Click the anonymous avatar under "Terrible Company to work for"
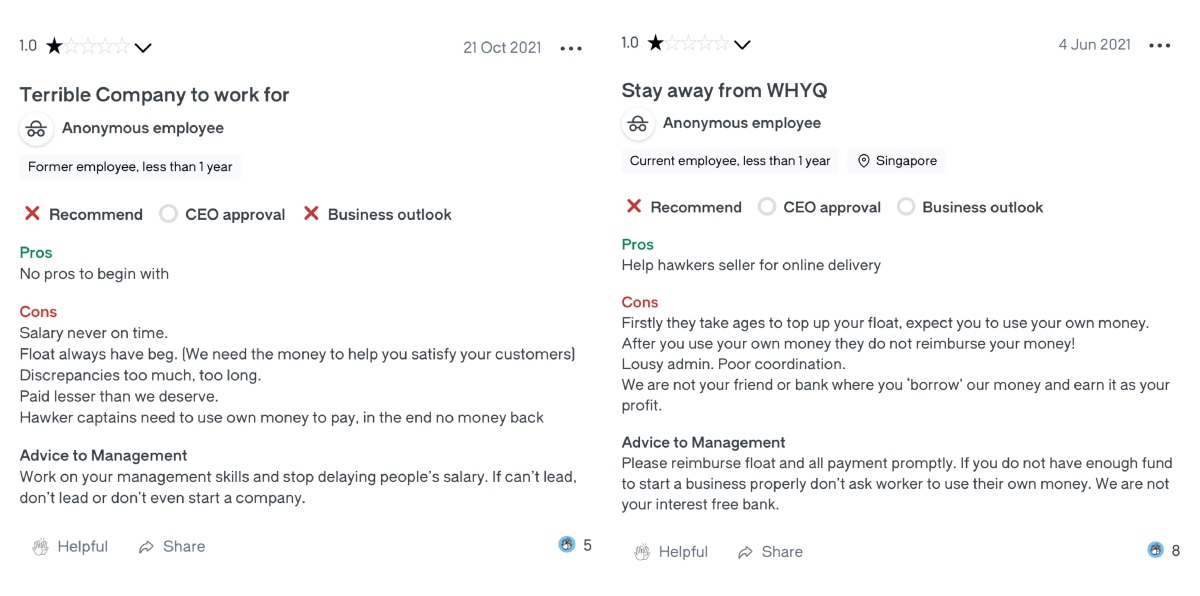 tap(37, 129)
